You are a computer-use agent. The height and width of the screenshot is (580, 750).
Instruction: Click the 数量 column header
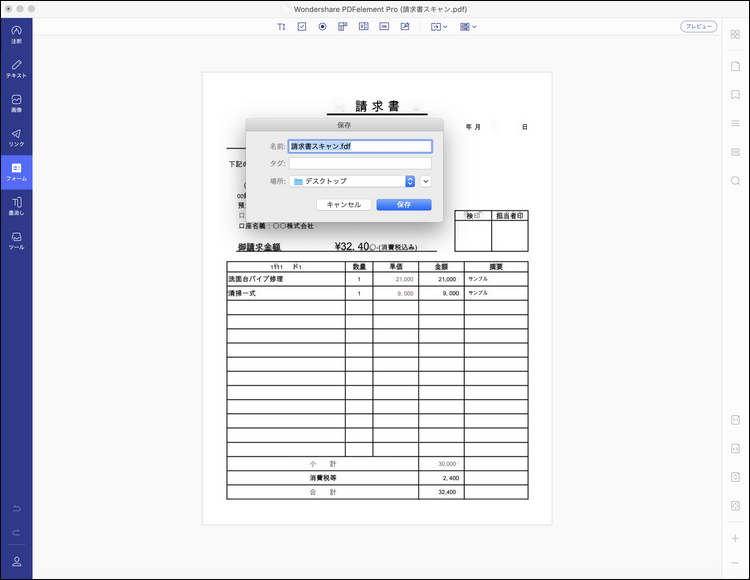[x=359, y=267]
